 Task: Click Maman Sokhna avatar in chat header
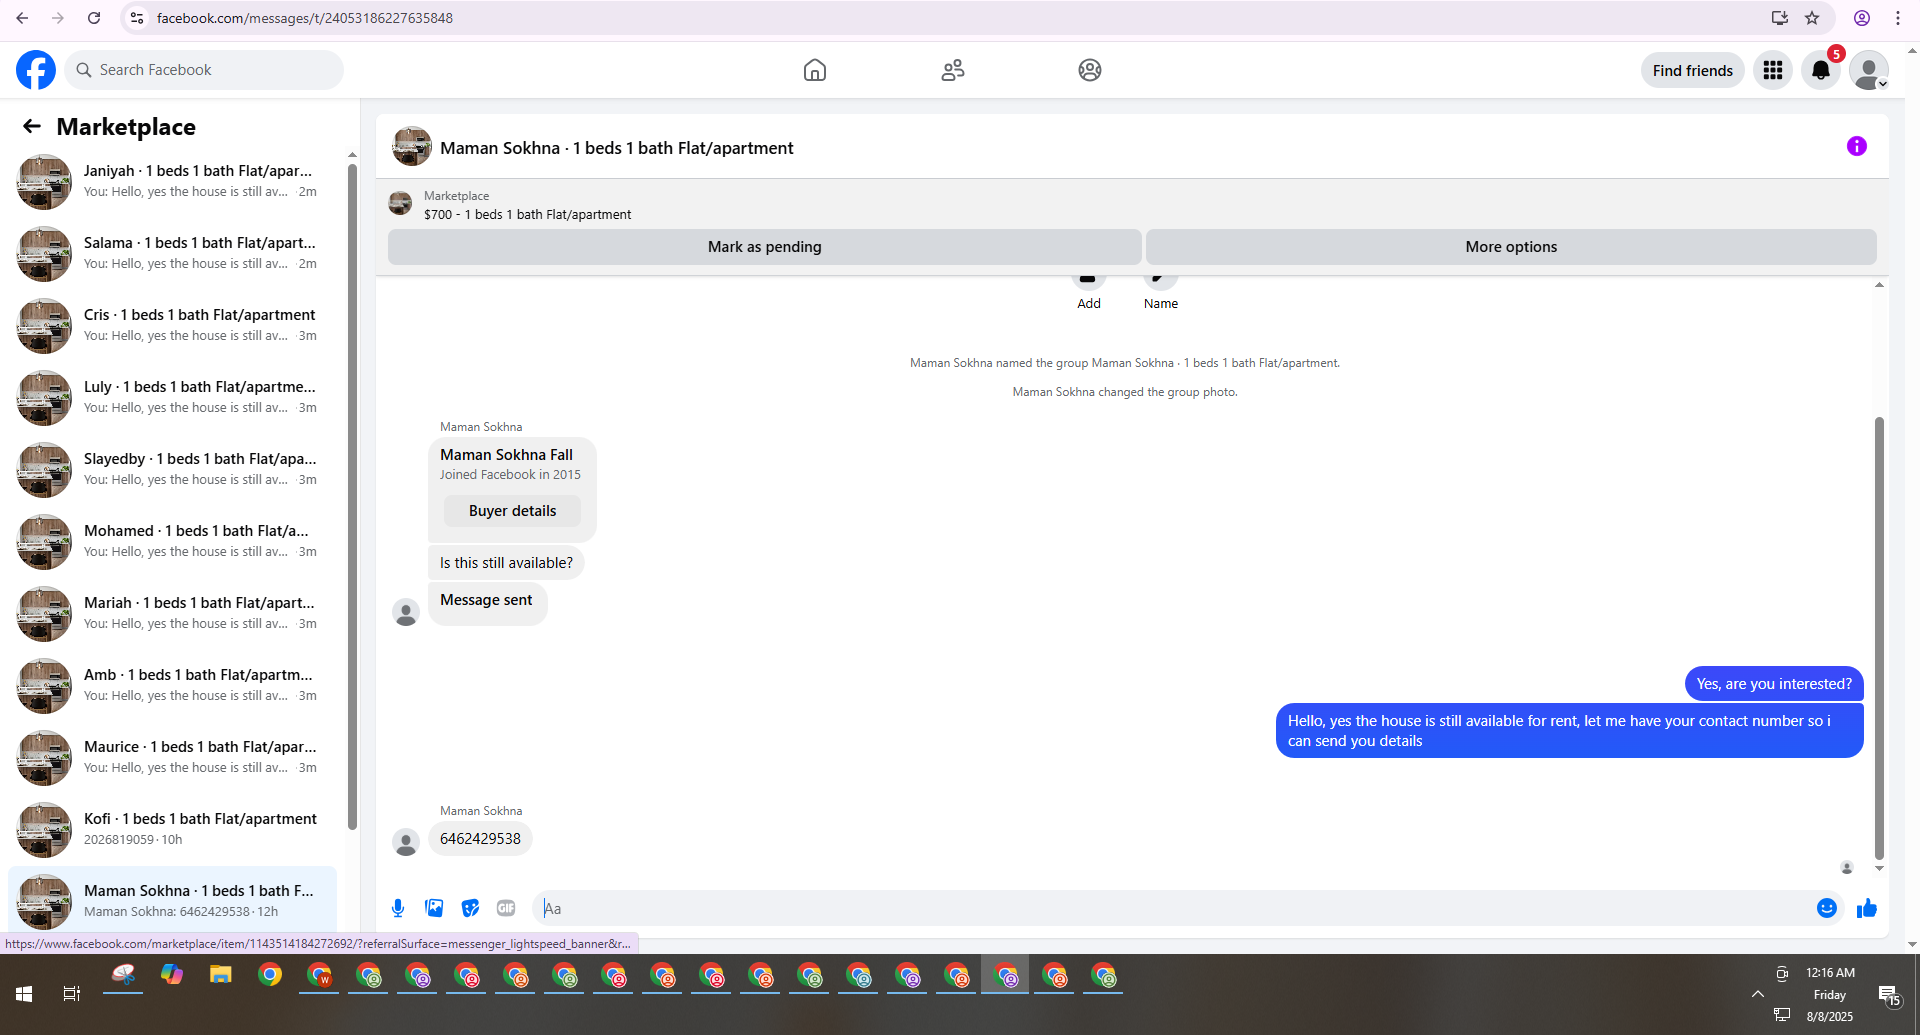[411, 147]
